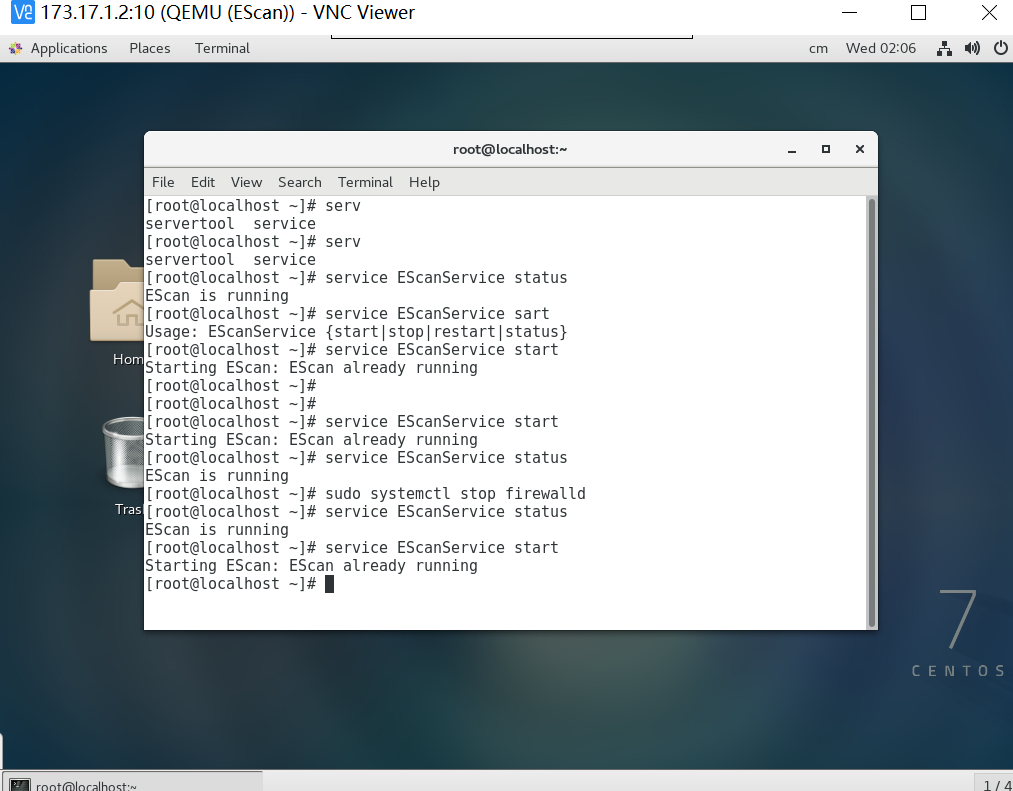
Task: Open the Terminal app menu in top panel
Action: [222, 48]
